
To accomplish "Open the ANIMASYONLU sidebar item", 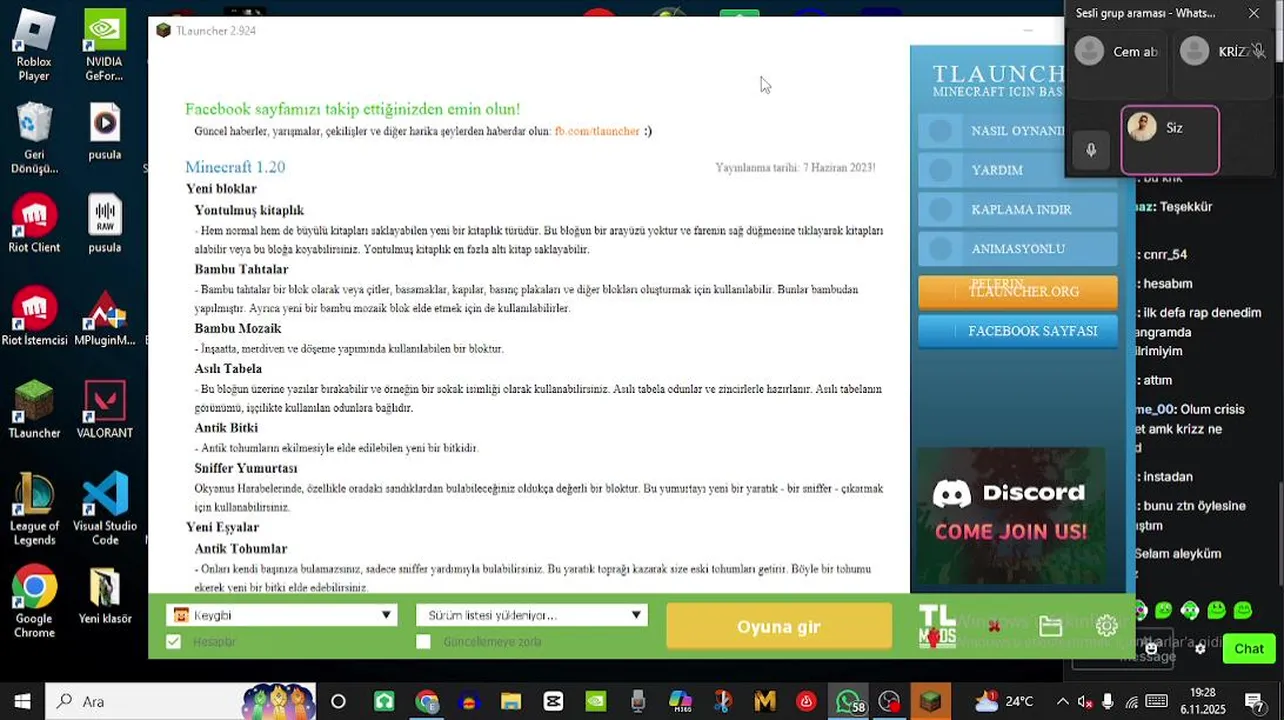I will click(1017, 248).
